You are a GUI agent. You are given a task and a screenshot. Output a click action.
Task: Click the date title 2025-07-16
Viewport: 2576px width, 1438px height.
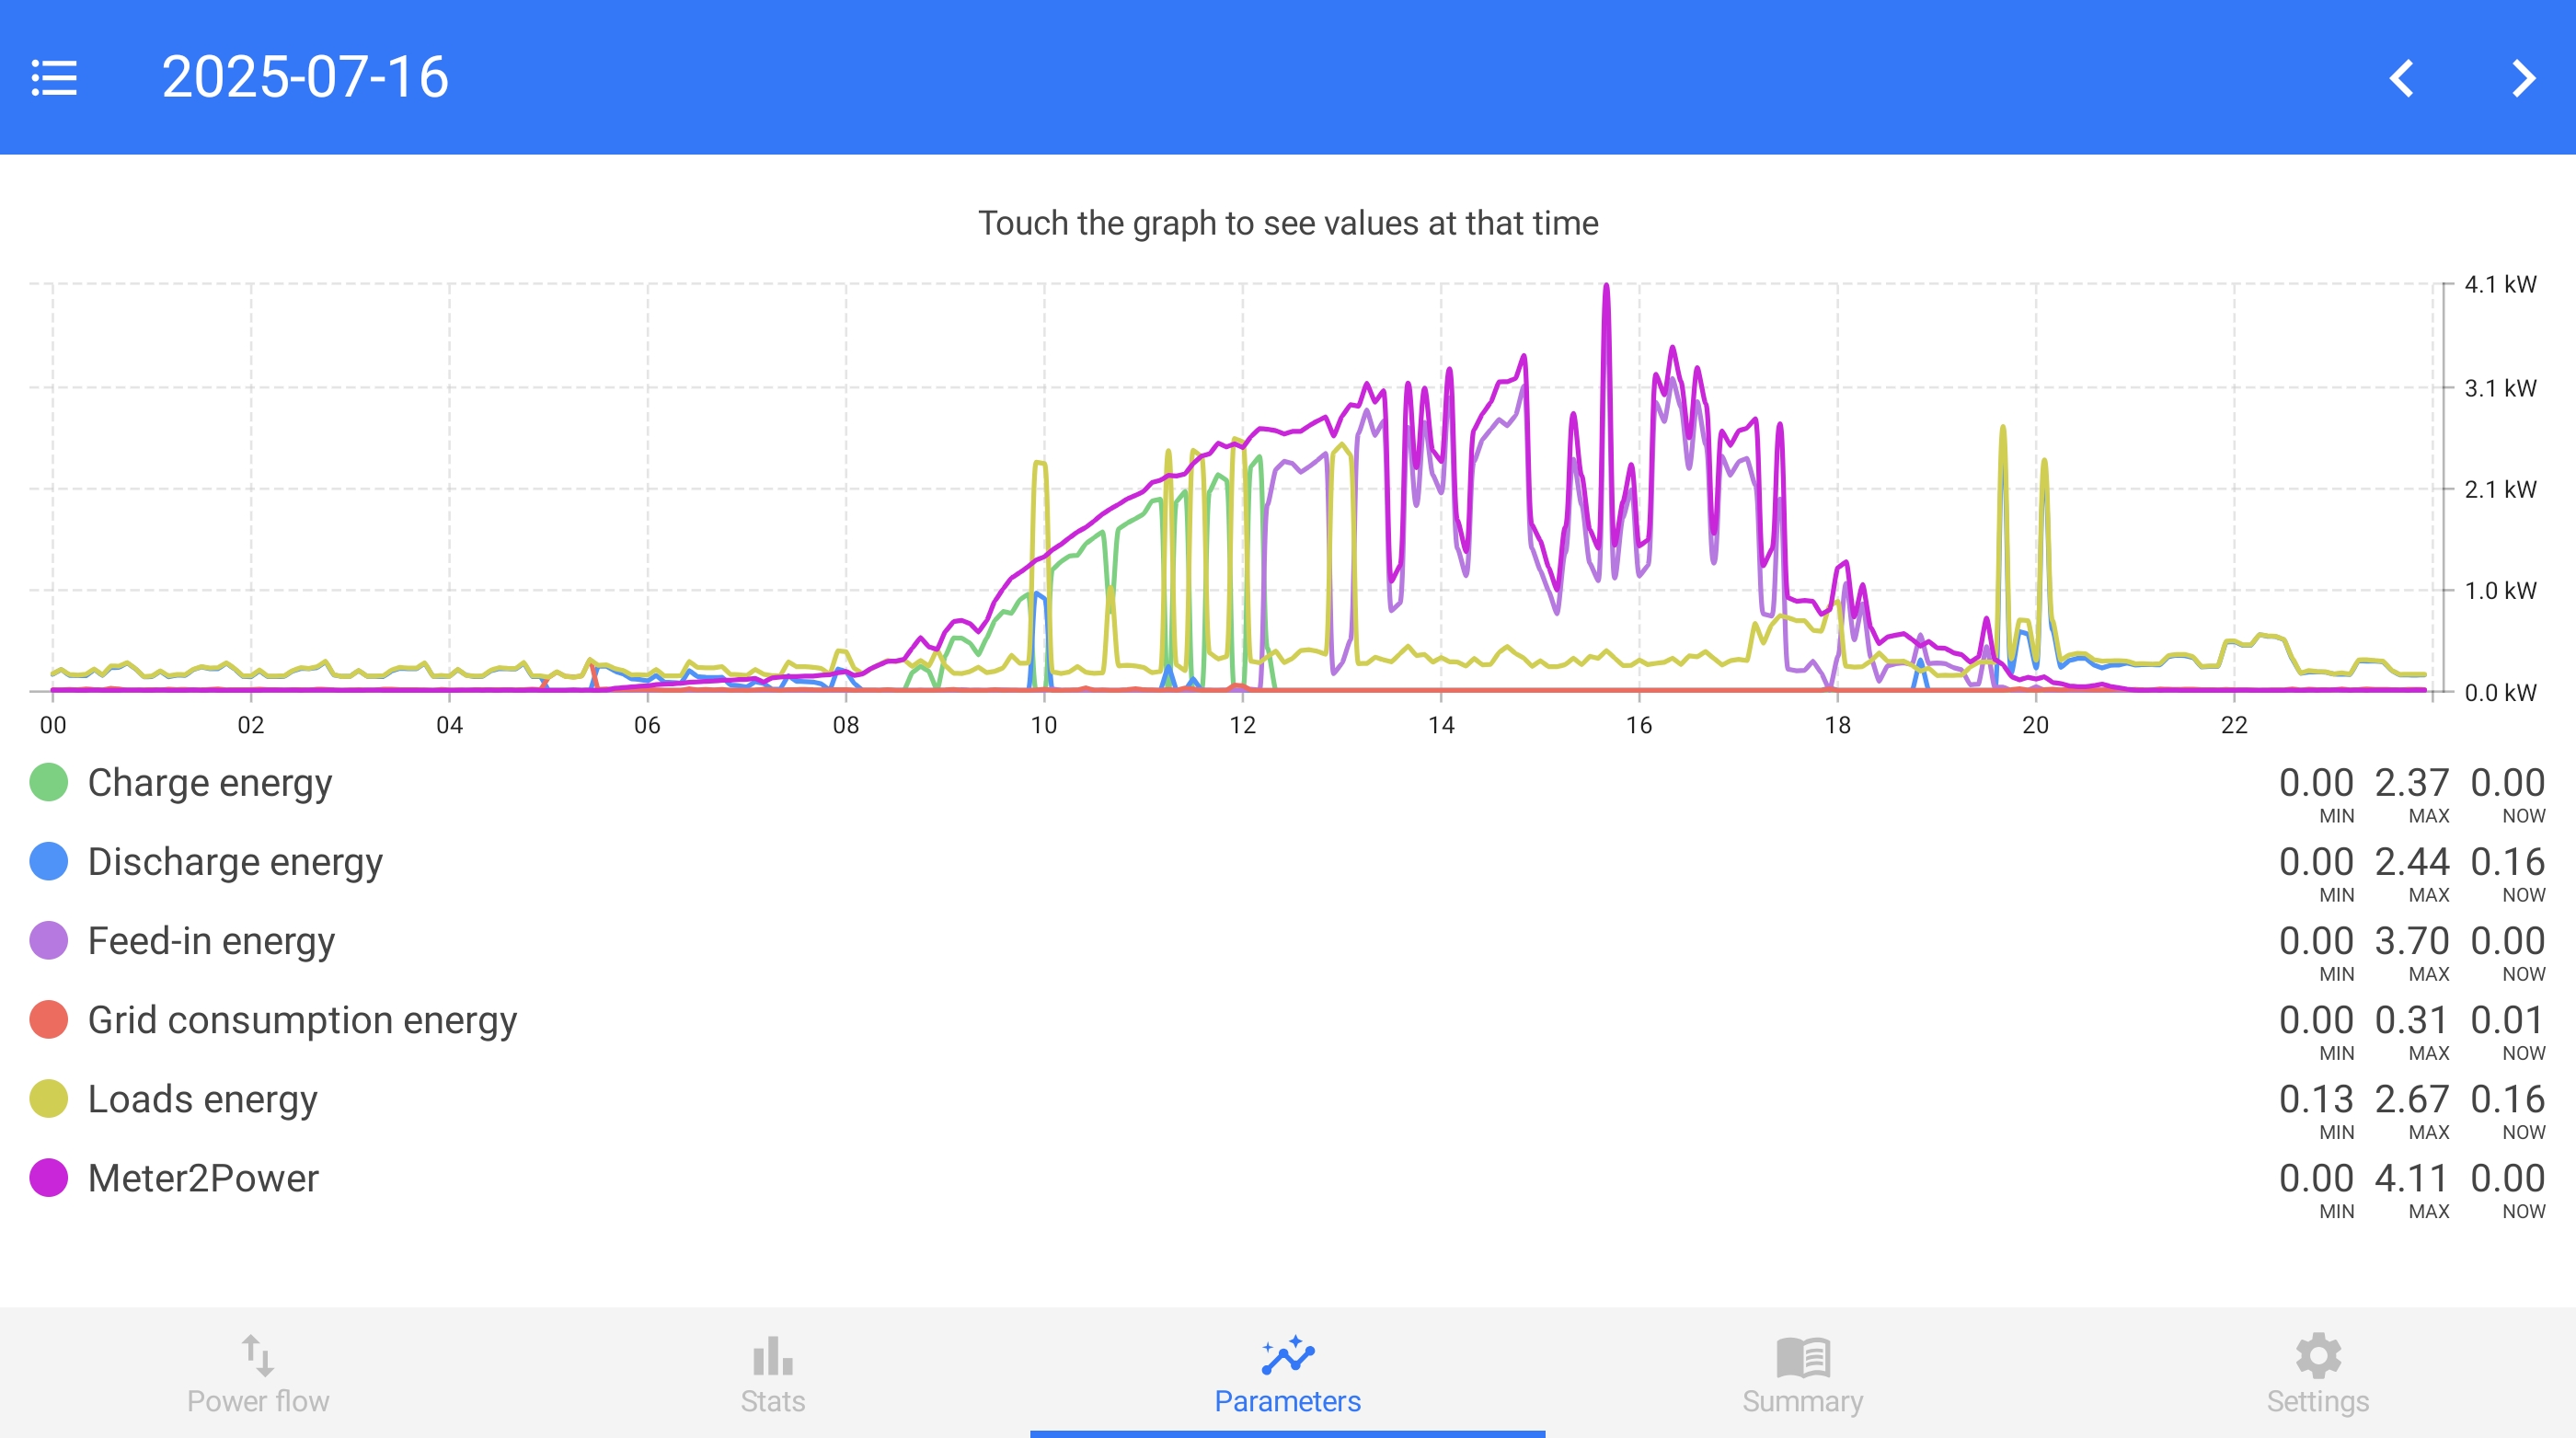305,78
